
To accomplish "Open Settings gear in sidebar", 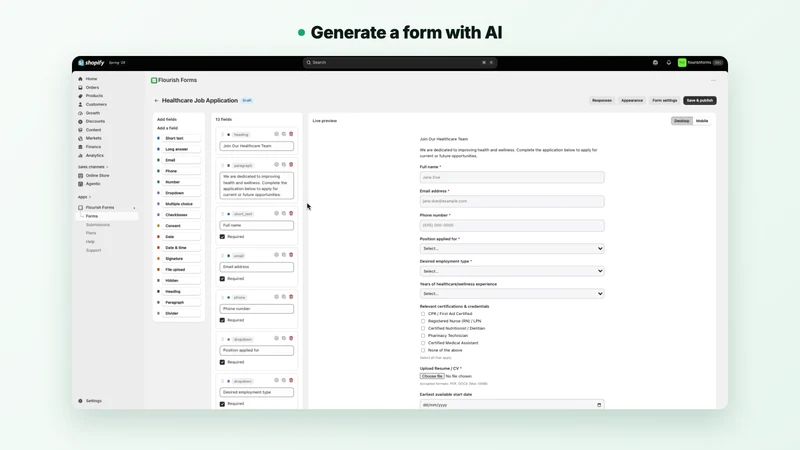I will [x=80, y=401].
